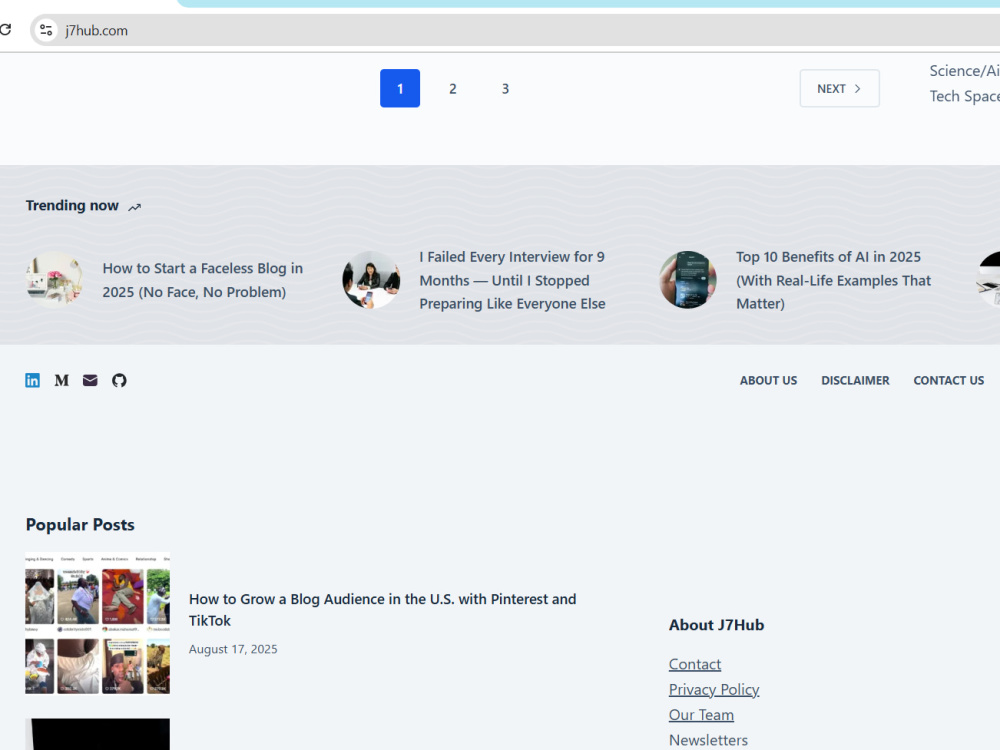Open CONTACT US footer menu item
This screenshot has height=750, width=1000.
click(x=948, y=381)
